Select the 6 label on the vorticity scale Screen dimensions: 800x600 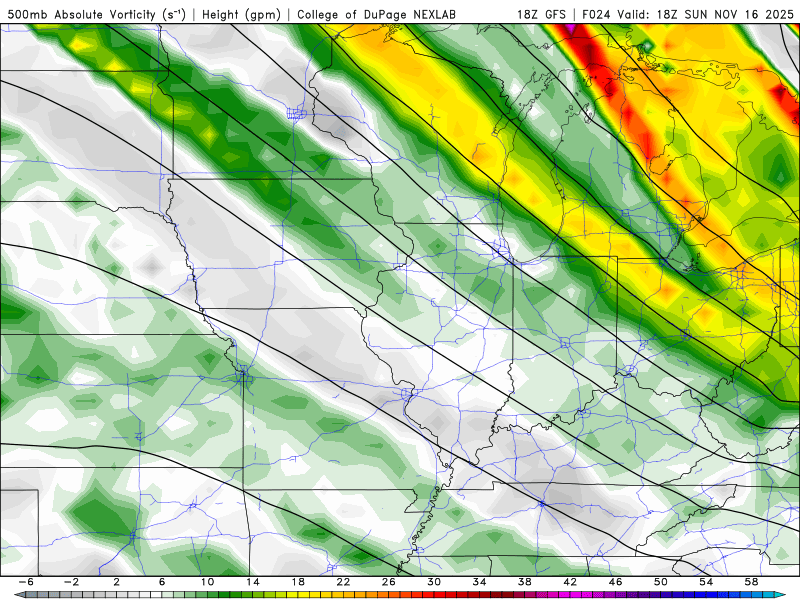coord(162,582)
